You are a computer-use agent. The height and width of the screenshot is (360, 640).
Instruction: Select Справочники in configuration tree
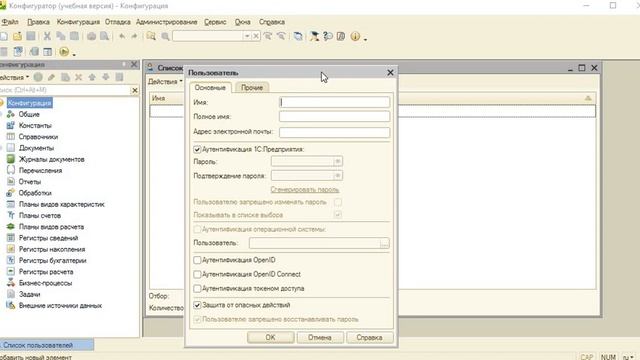point(38,137)
